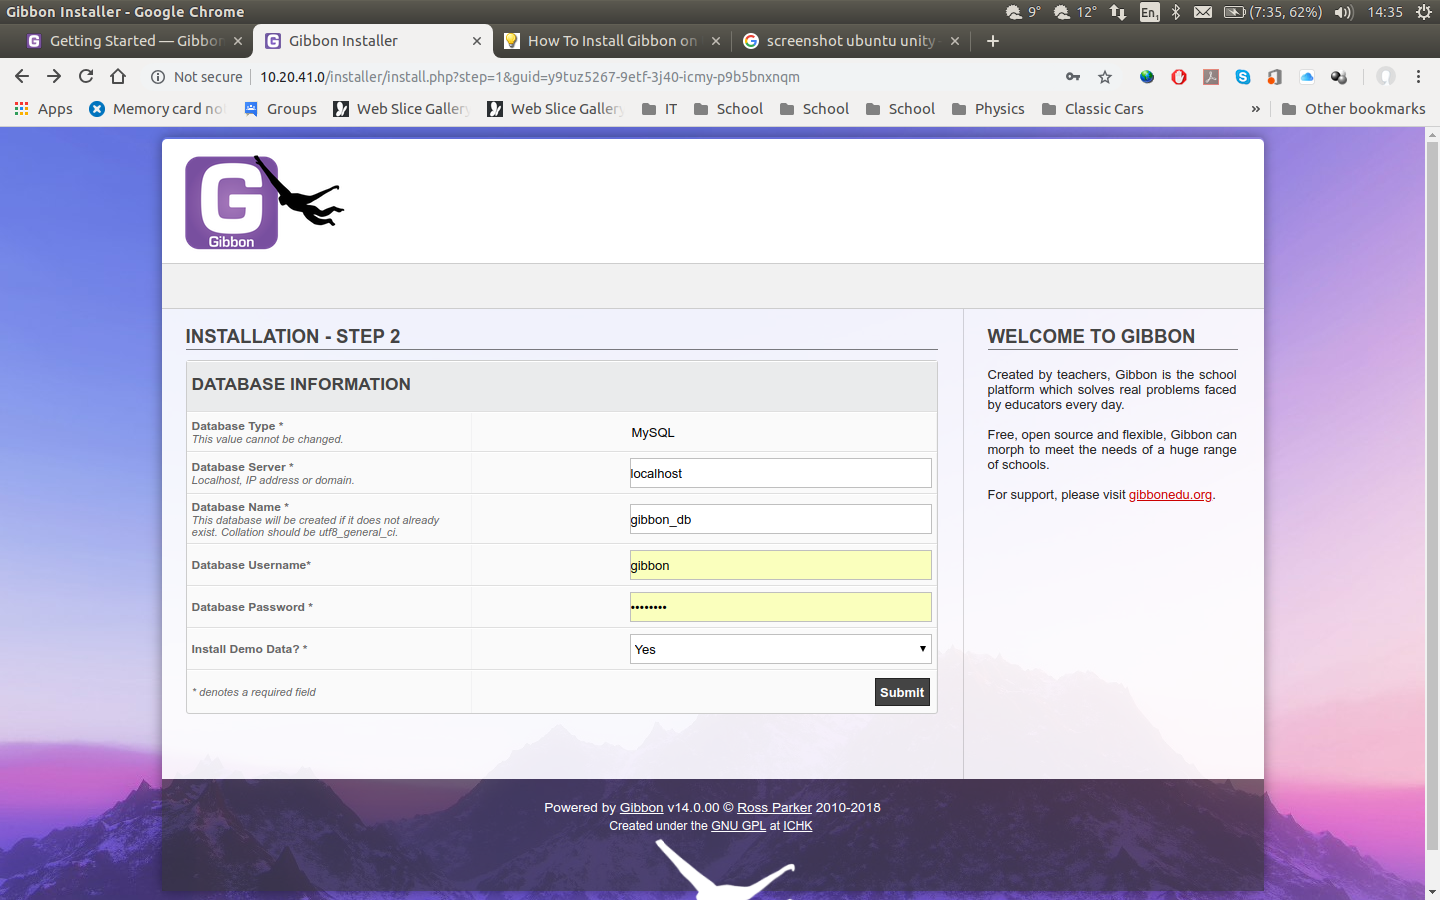The image size is (1440, 900).
Task: Click the page scrollbar down arrow
Action: [1432, 891]
